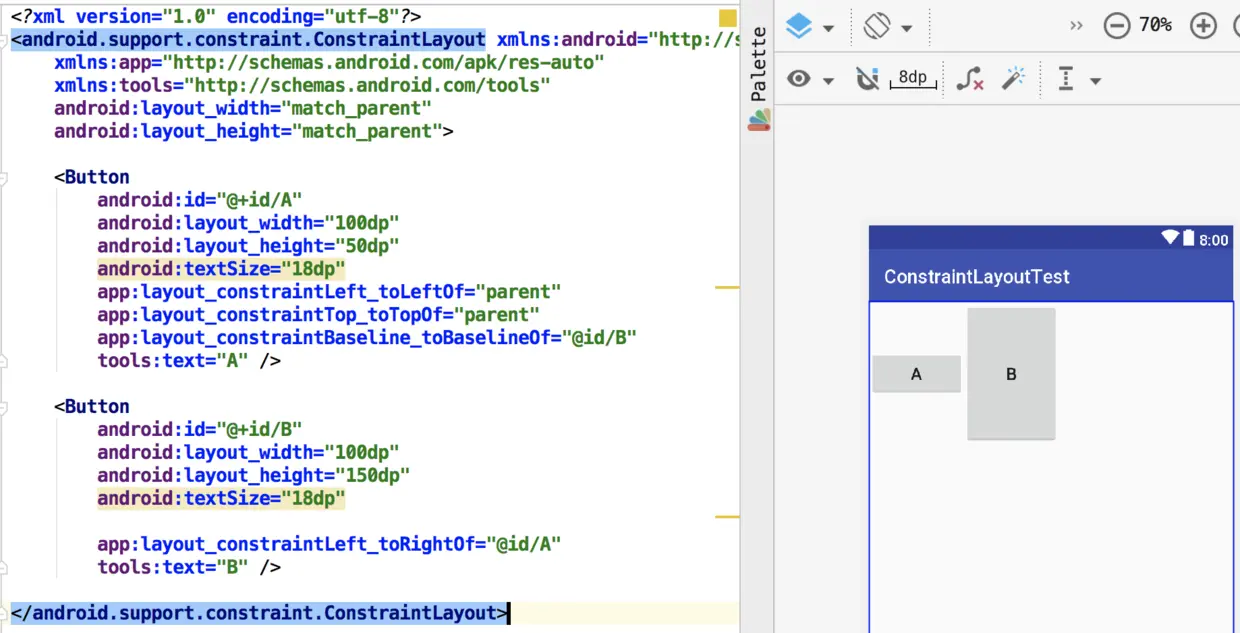Click layout_constraintBaseline_toBaselineOf line
This screenshot has height=633, width=1240.
pyautogui.click(x=367, y=338)
